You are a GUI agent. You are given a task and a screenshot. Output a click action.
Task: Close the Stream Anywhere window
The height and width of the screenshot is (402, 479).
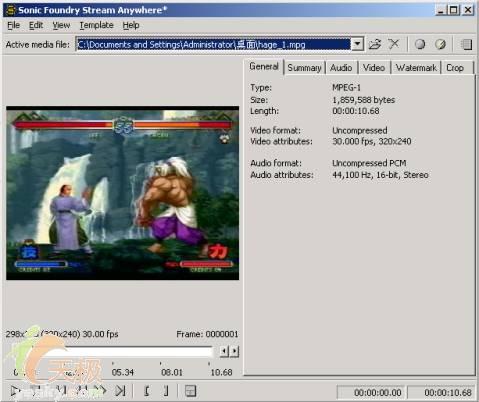tap(468, 10)
